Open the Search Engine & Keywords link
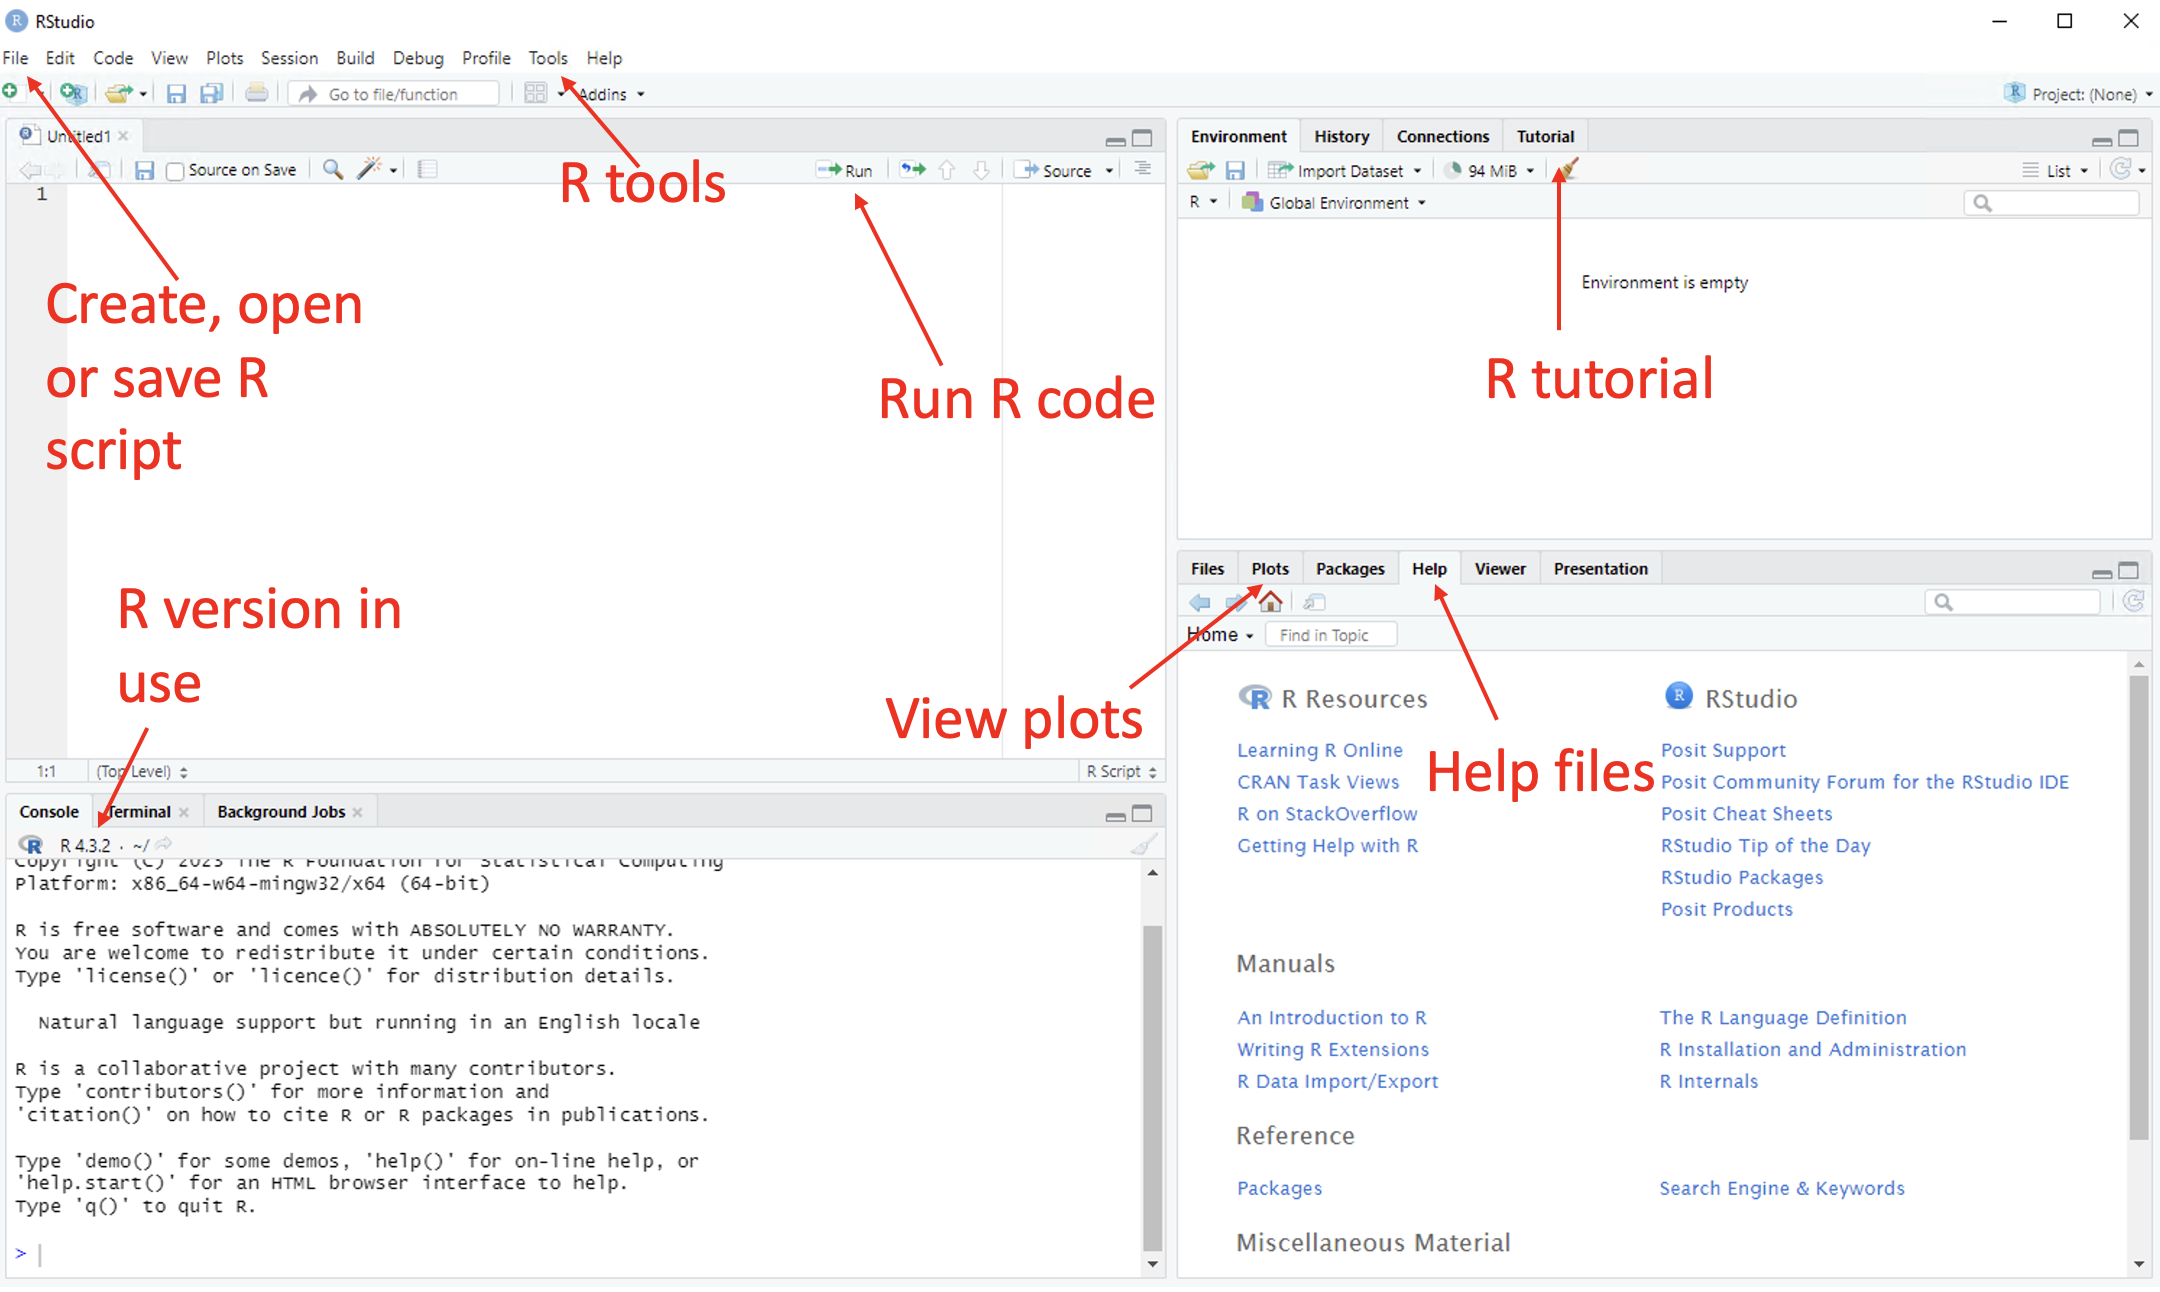Viewport: 2160px width, 1292px height. (x=1781, y=1188)
